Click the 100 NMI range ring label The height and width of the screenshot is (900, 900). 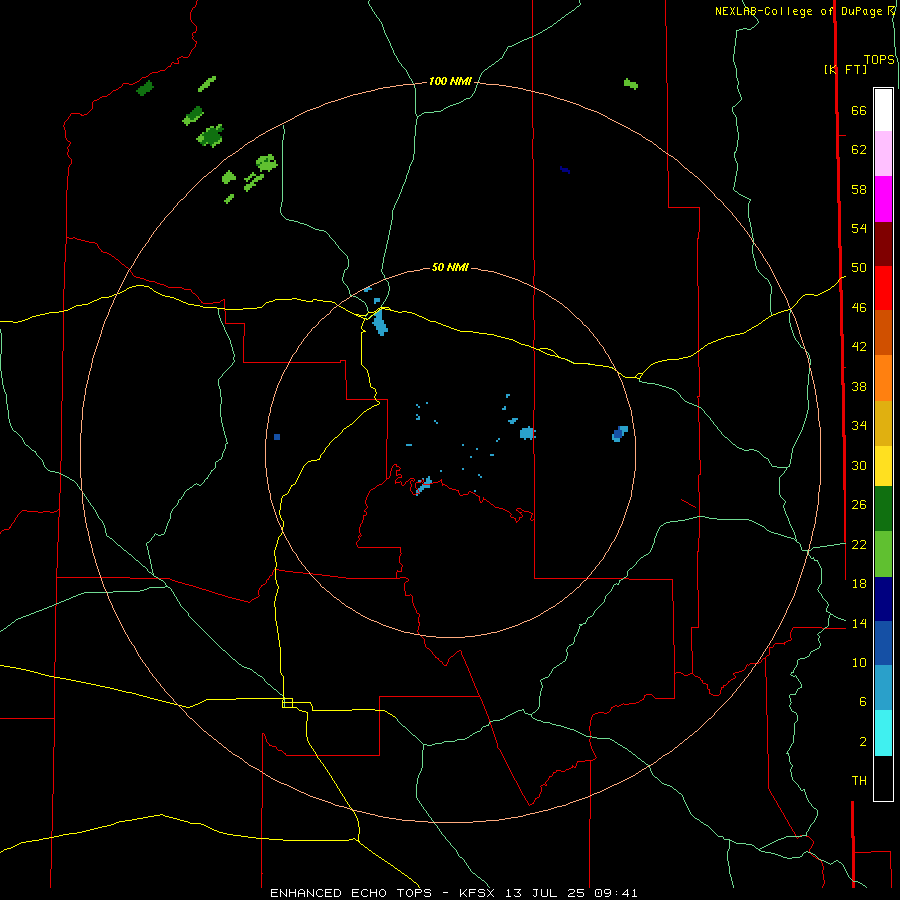(450, 82)
